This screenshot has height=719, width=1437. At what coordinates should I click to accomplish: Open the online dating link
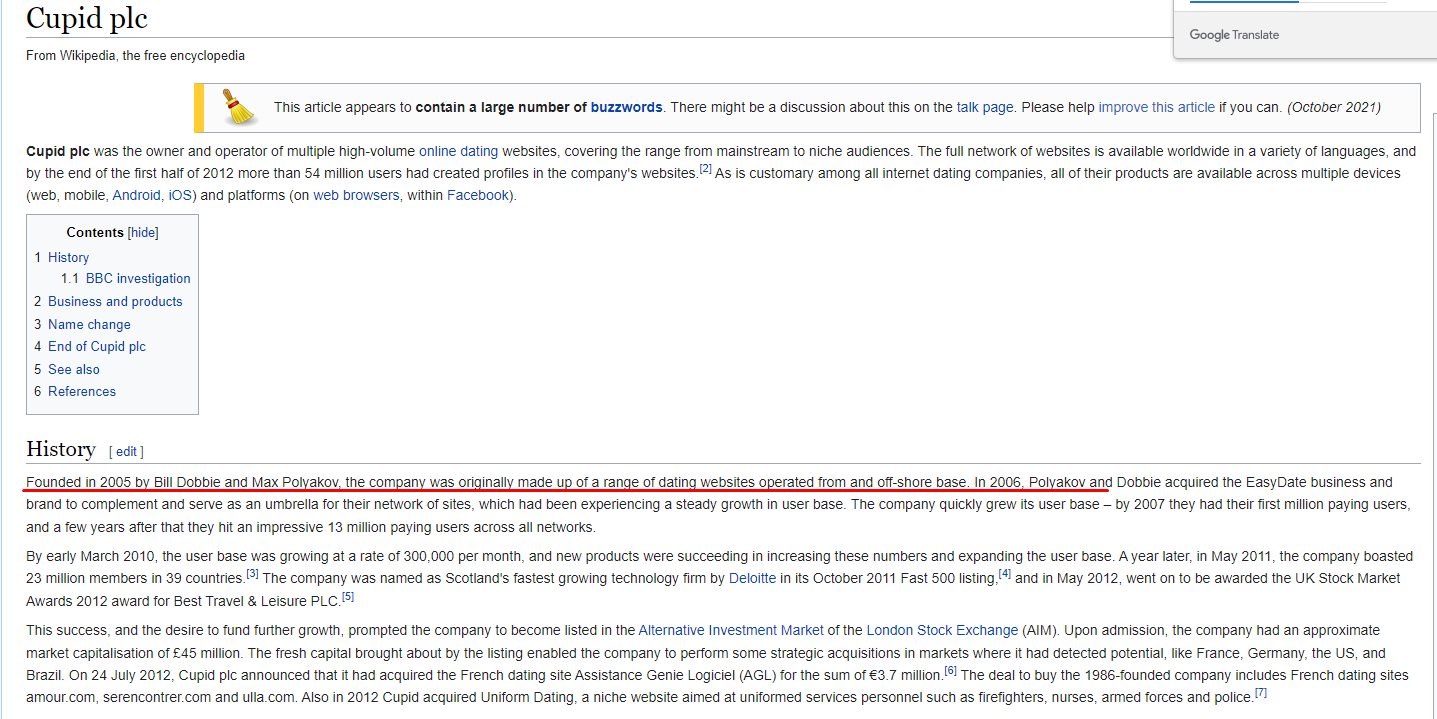pos(458,151)
